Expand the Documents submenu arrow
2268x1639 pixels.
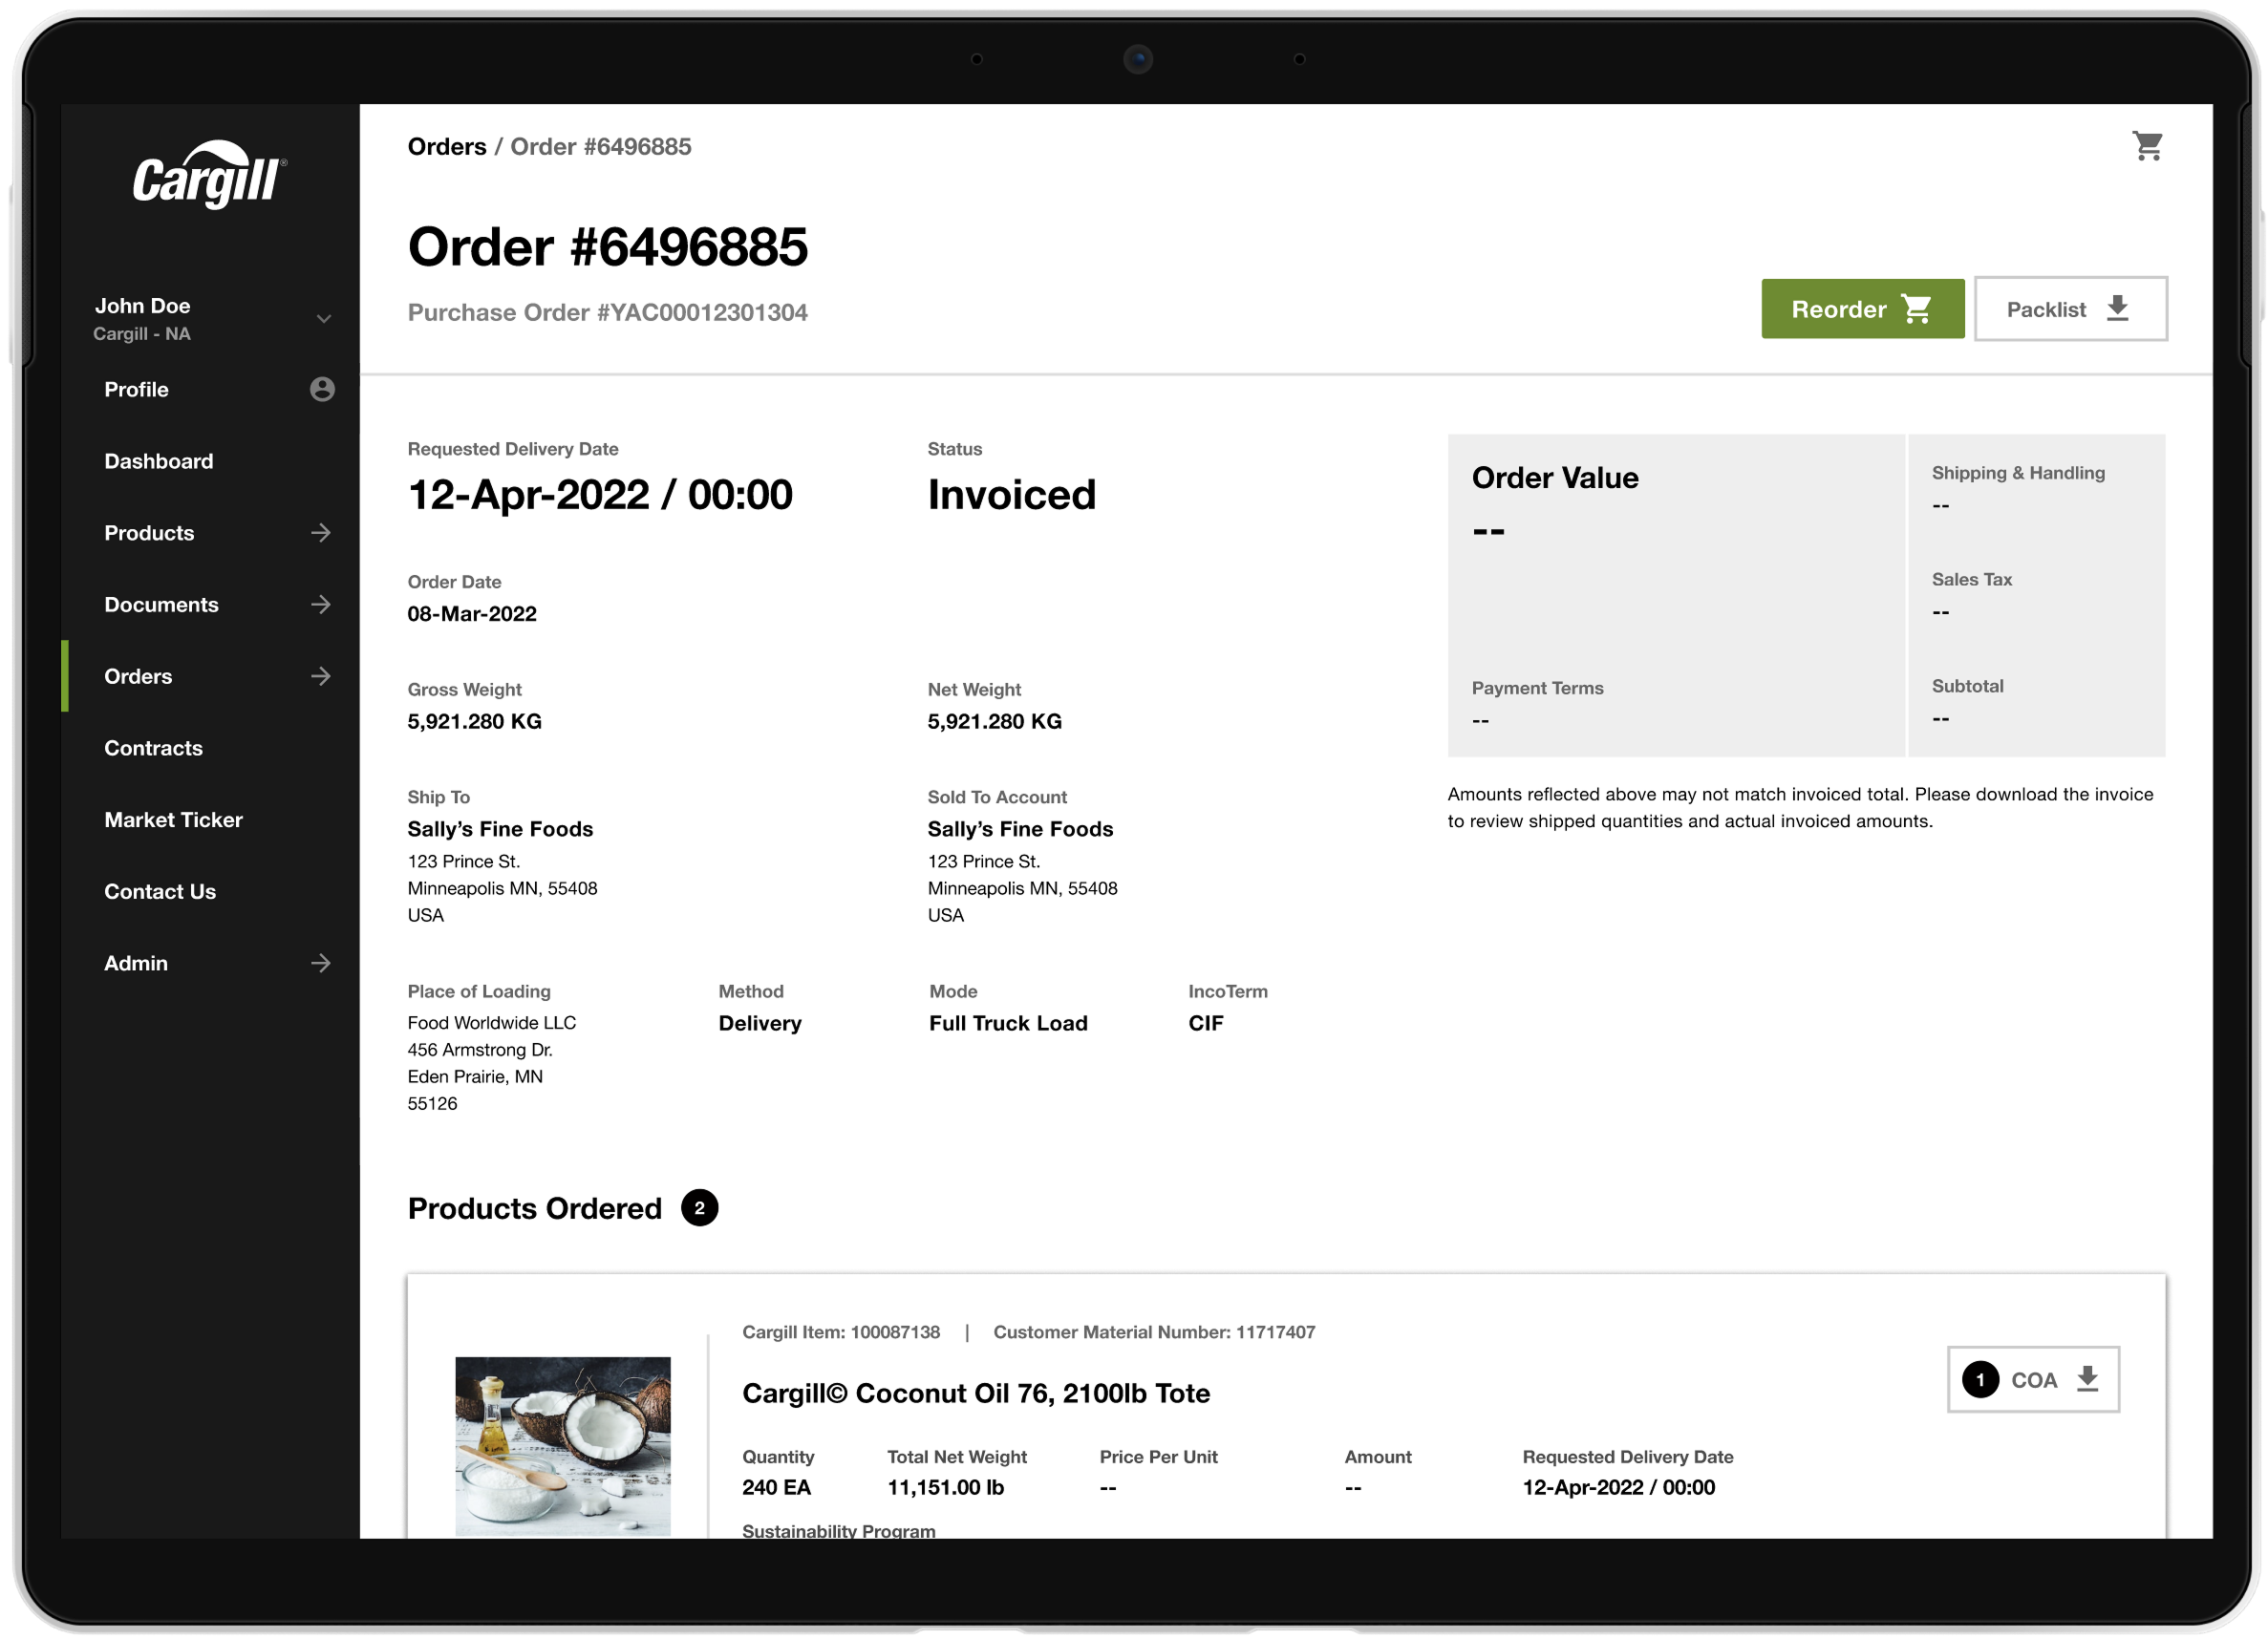pos(321,604)
